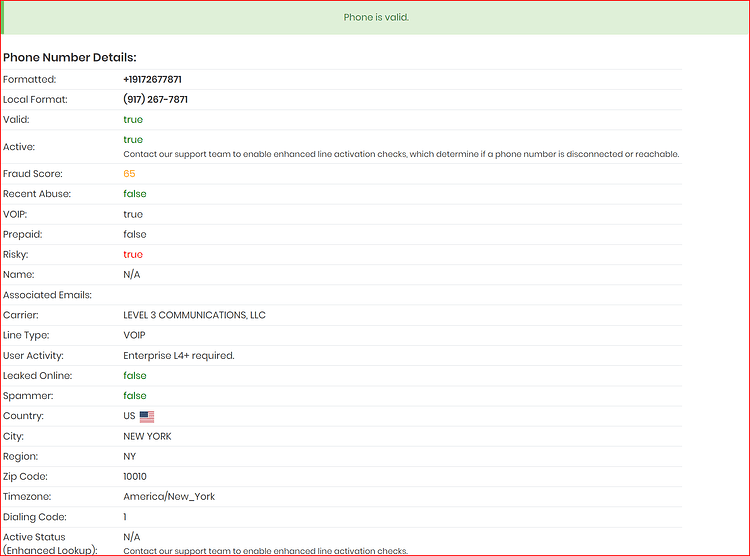Click support team note under Active
750x556 pixels.
(x=401, y=154)
